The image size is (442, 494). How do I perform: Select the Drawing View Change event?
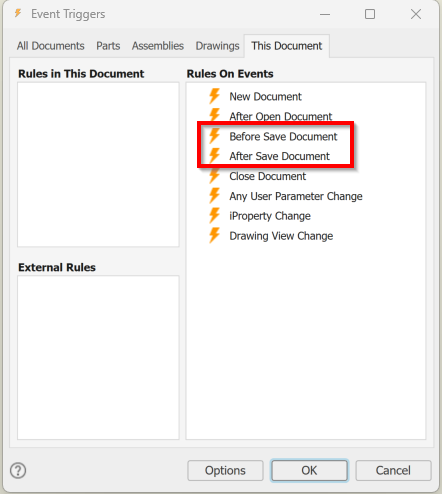tap(281, 236)
